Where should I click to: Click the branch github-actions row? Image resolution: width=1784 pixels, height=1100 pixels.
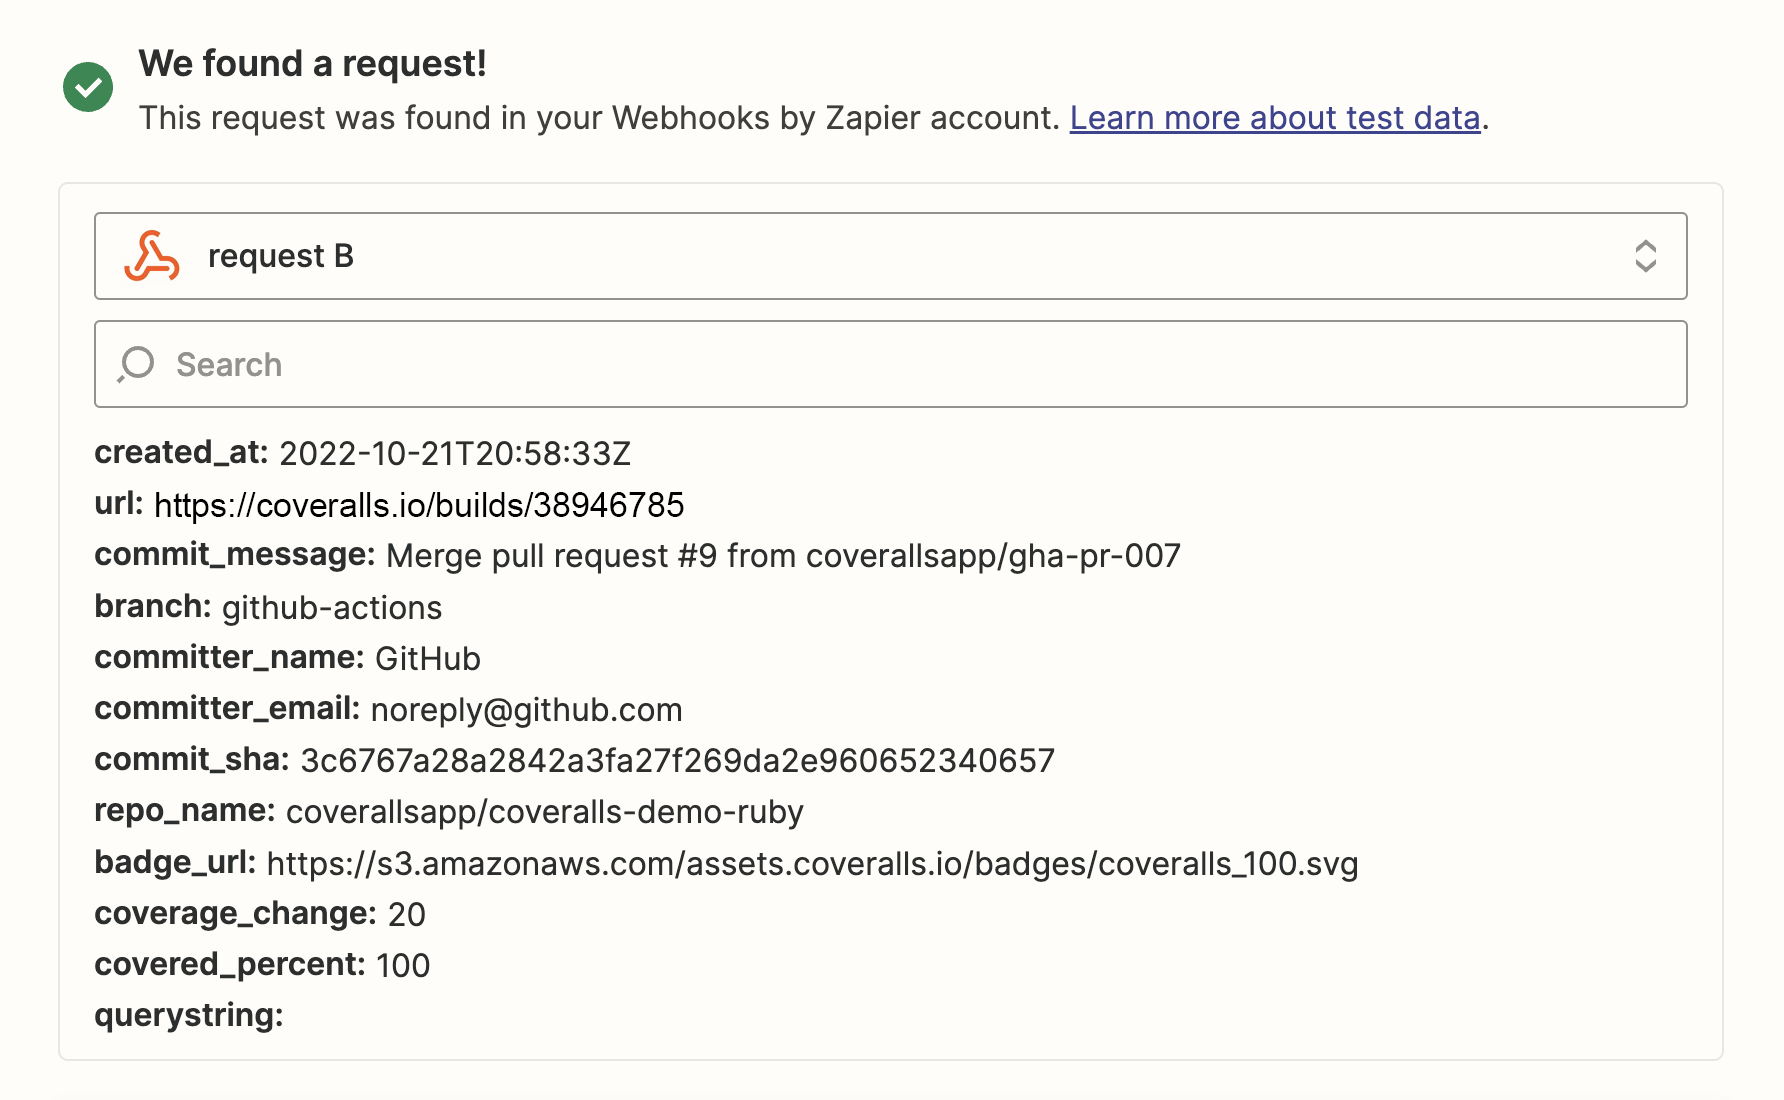(268, 607)
